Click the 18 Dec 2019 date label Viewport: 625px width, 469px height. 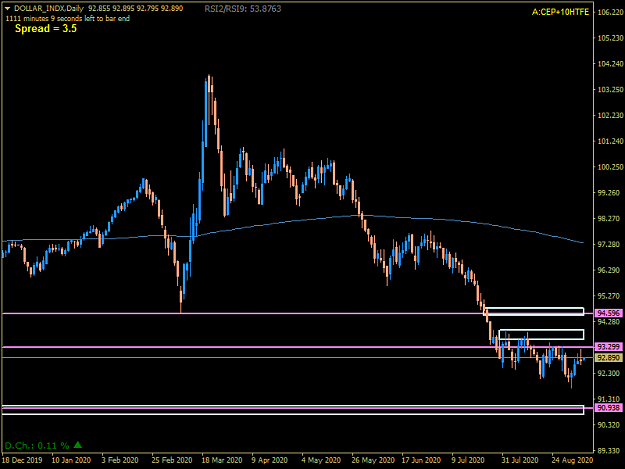point(22,460)
